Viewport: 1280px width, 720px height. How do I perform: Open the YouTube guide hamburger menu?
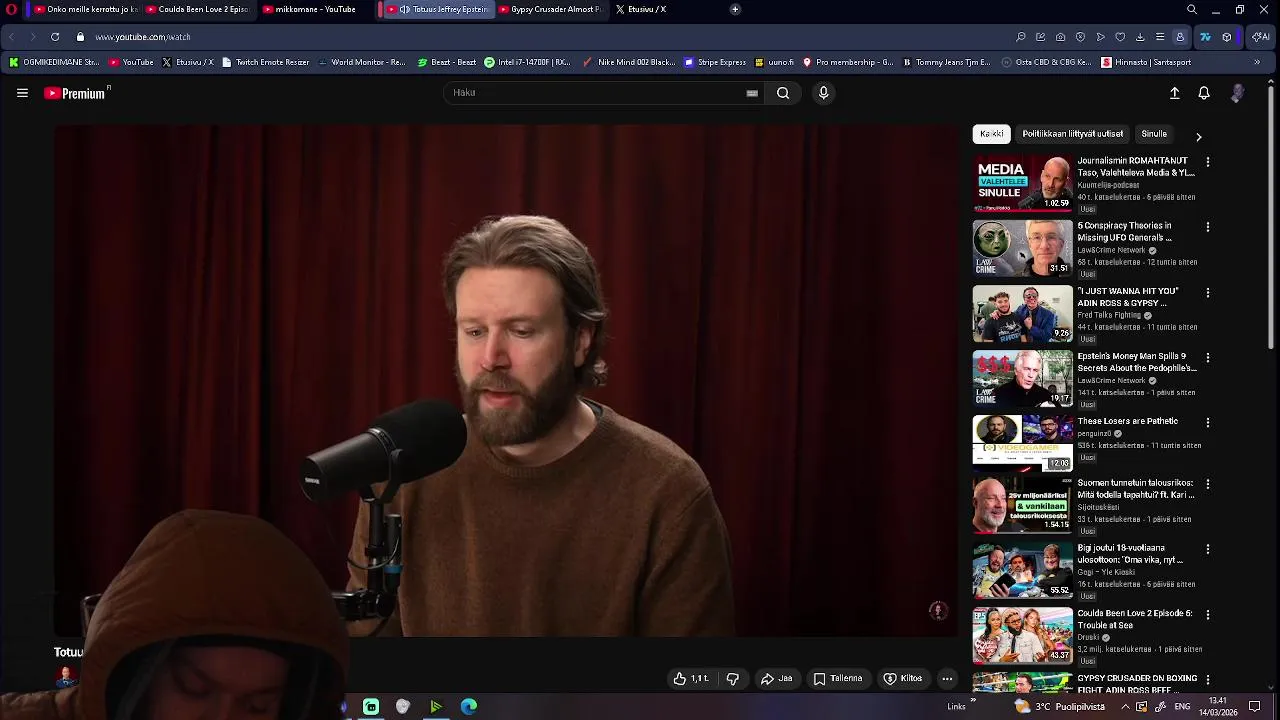[x=22, y=93]
